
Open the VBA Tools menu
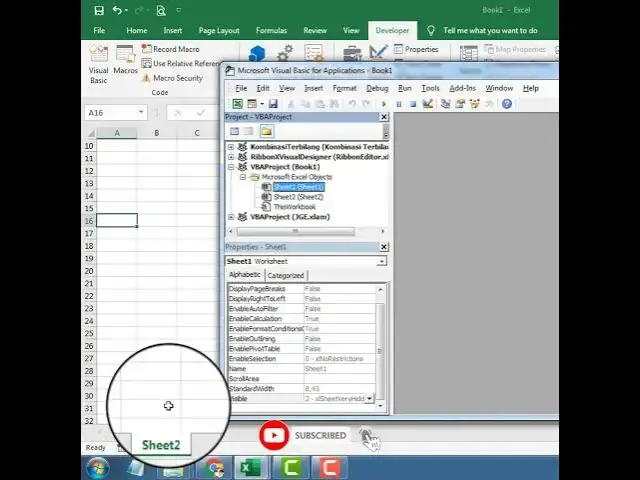point(430,88)
